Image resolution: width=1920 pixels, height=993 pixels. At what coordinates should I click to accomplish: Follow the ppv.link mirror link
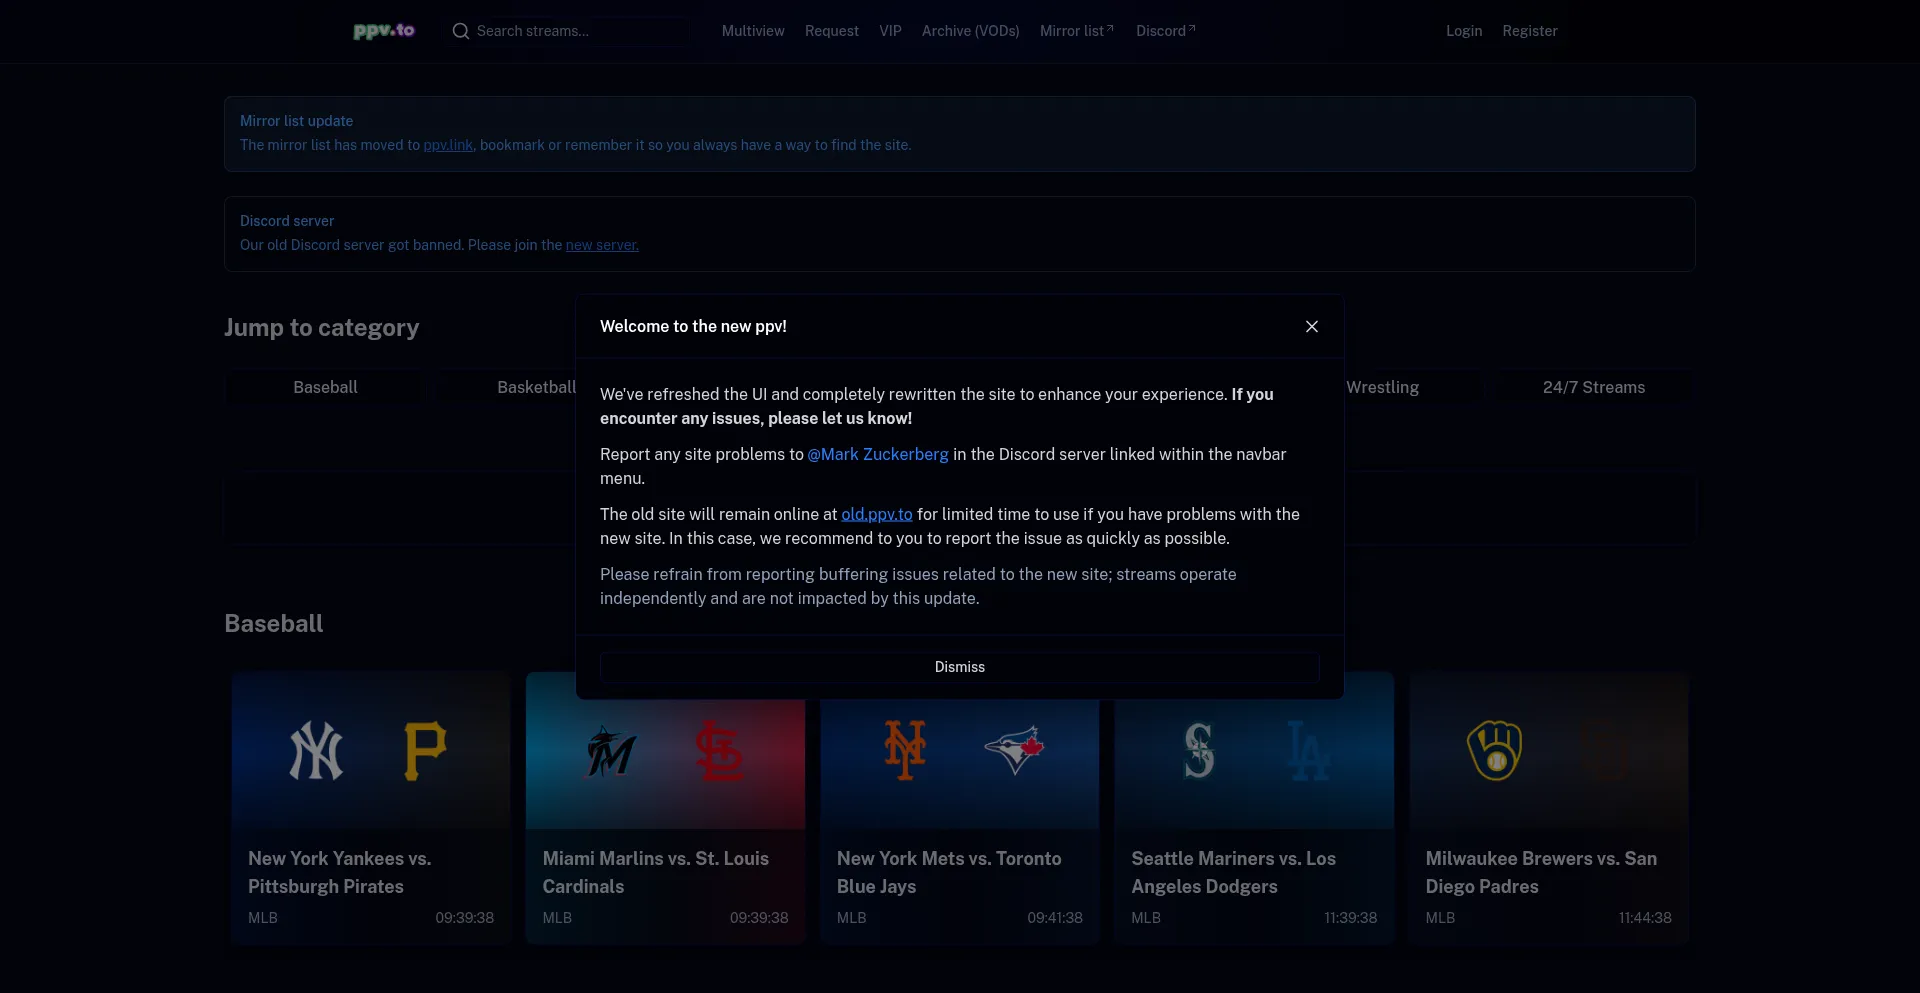click(448, 145)
